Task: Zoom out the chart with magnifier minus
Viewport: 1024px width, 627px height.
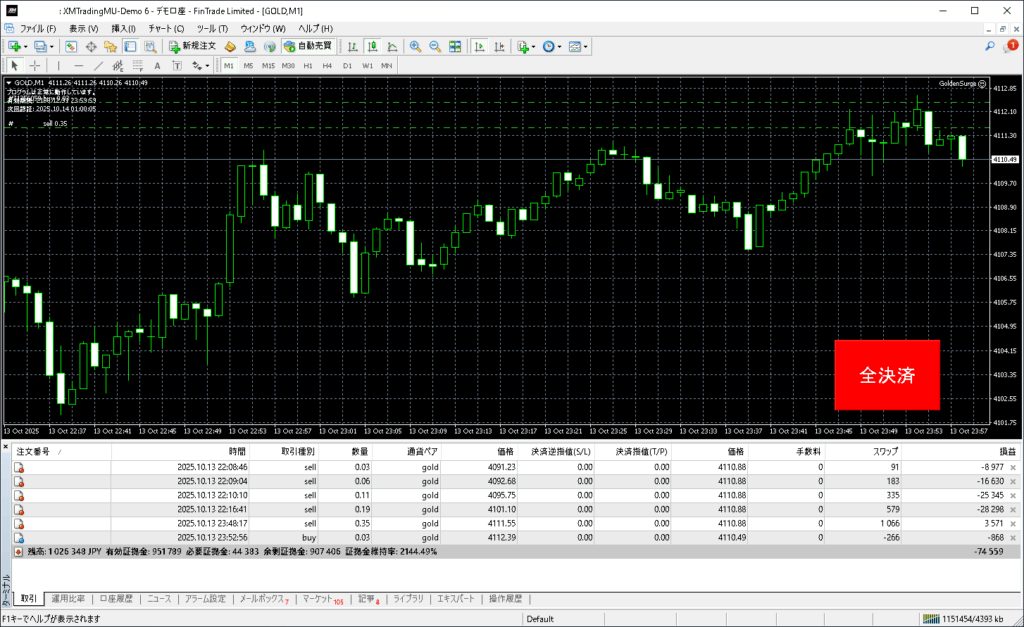Action: [435, 46]
